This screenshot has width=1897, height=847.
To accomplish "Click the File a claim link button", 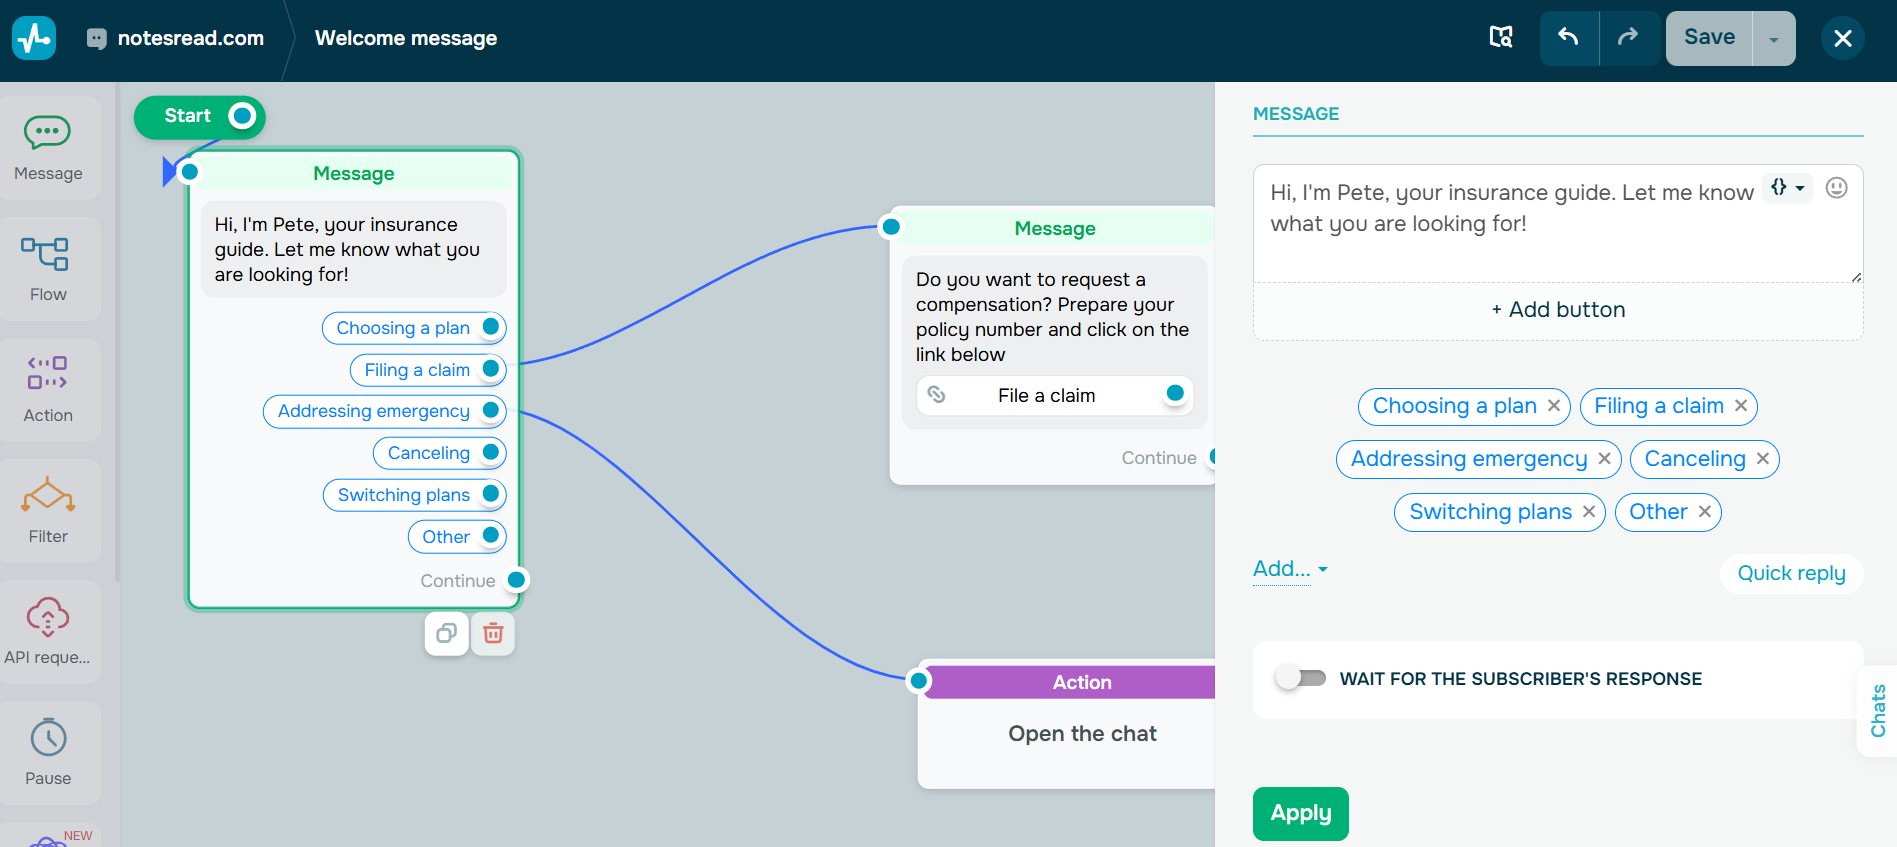I will click(x=1055, y=395).
